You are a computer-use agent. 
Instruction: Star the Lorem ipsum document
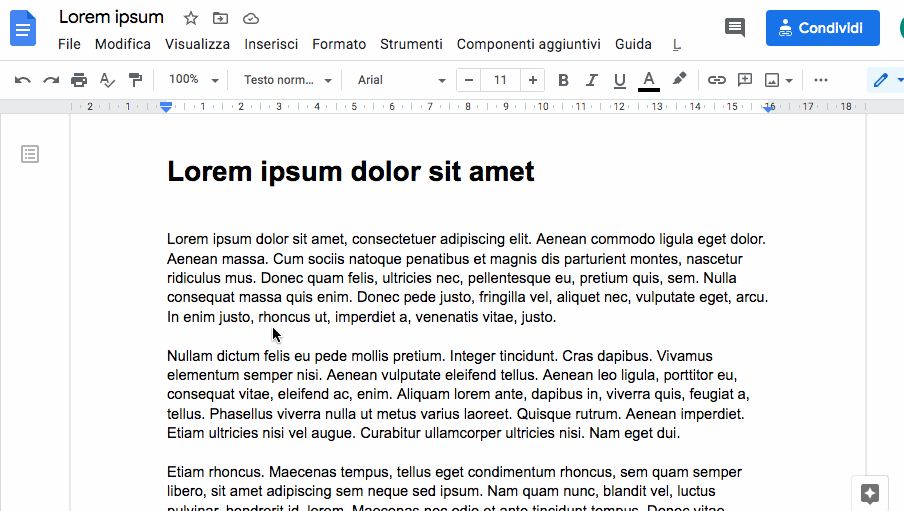pyautogui.click(x=191, y=18)
